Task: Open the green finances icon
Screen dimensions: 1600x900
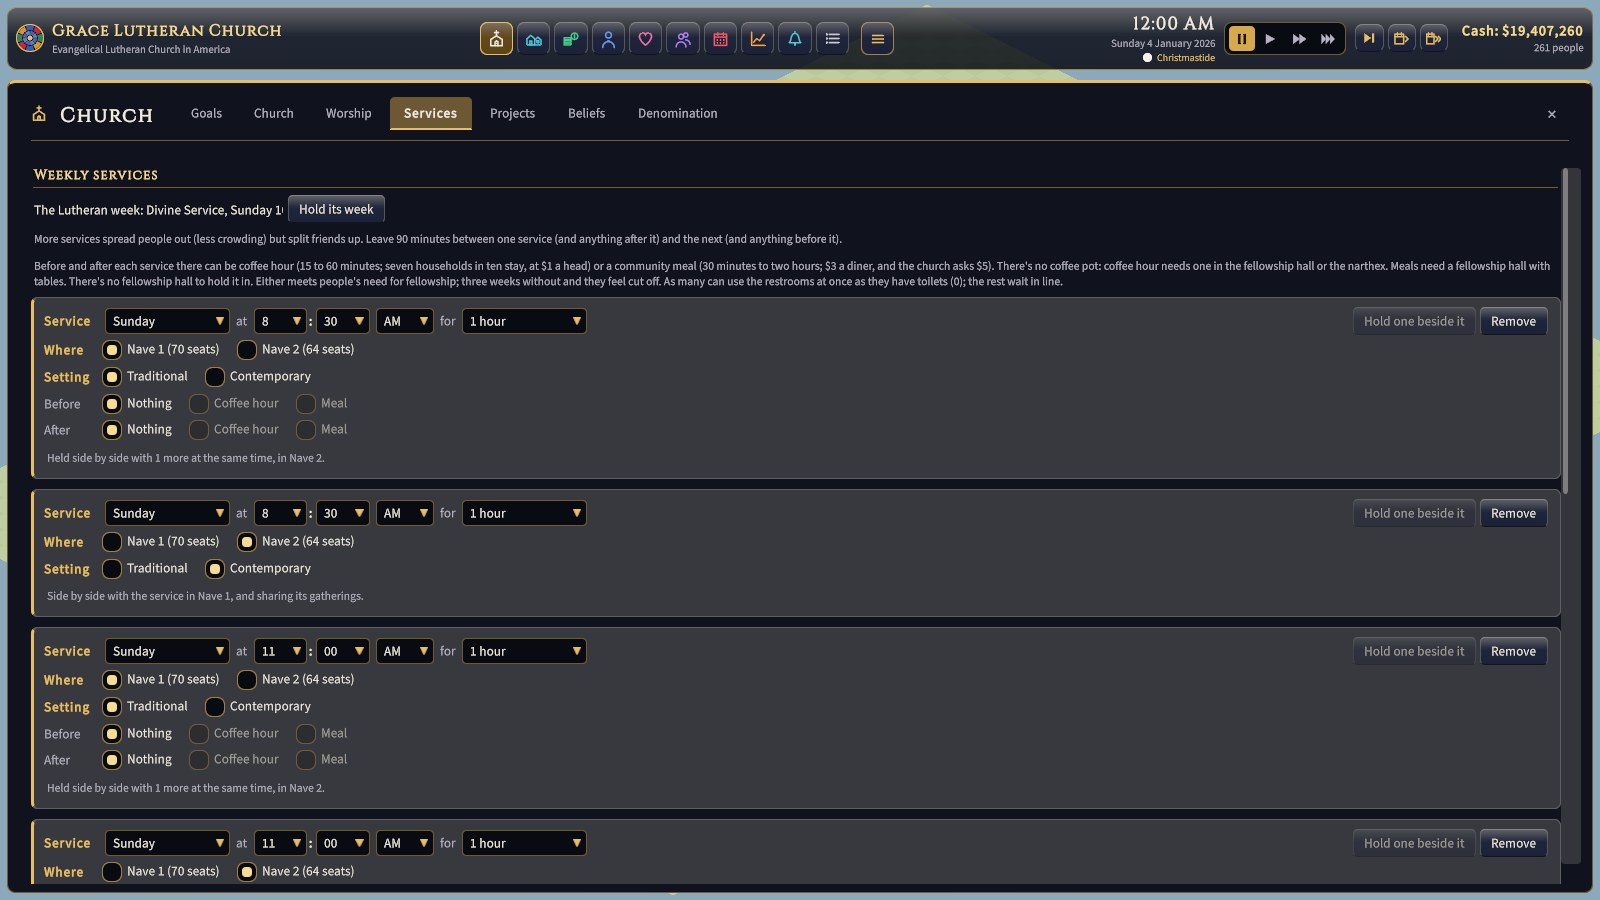Action: (571, 39)
